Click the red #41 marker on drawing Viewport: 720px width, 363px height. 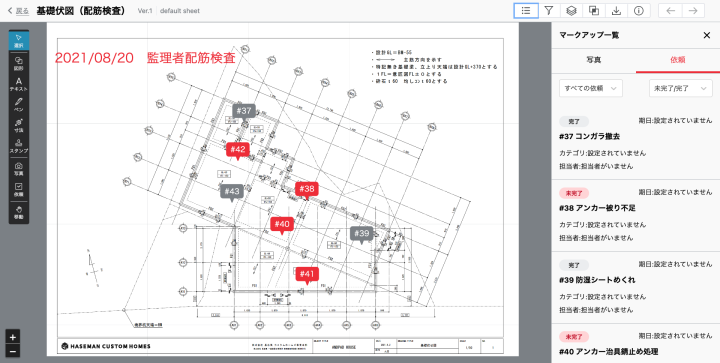[x=307, y=274]
